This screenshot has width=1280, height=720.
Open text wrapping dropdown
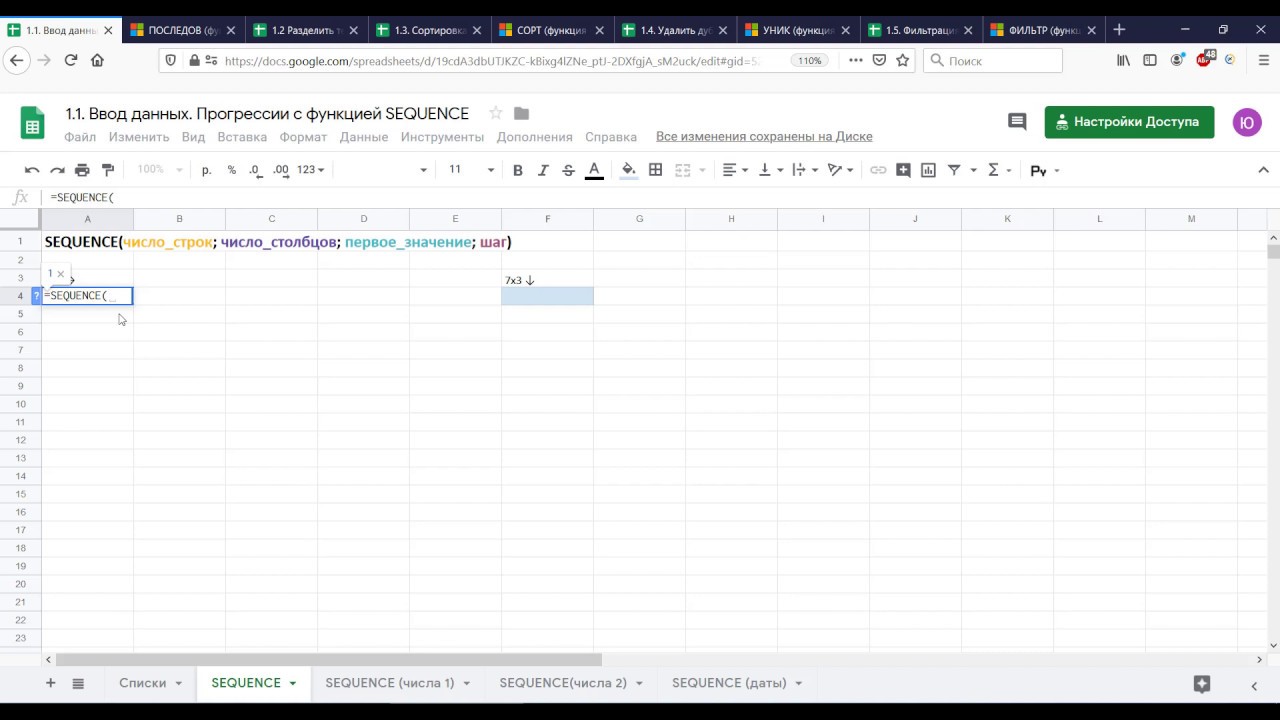click(x=804, y=170)
